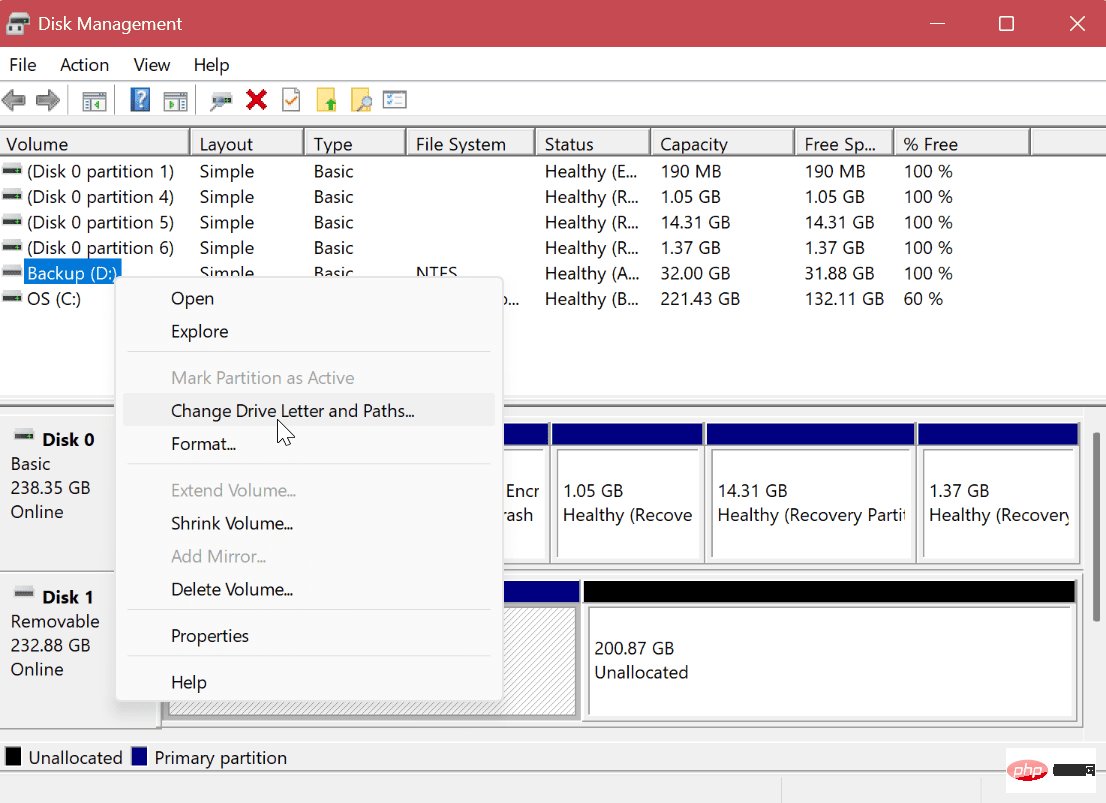
Task: Select the 200.87 GB Unallocated block
Action: [x=830, y=649]
